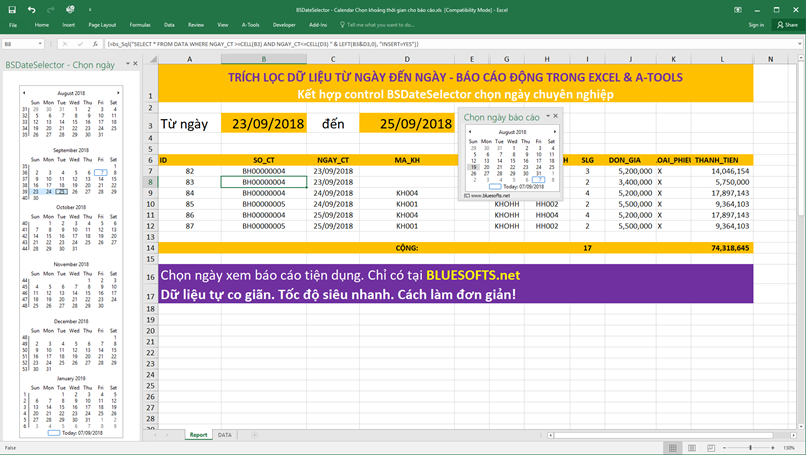Click the Redo arrow icon
This screenshot has height=455, width=806.
point(50,9)
